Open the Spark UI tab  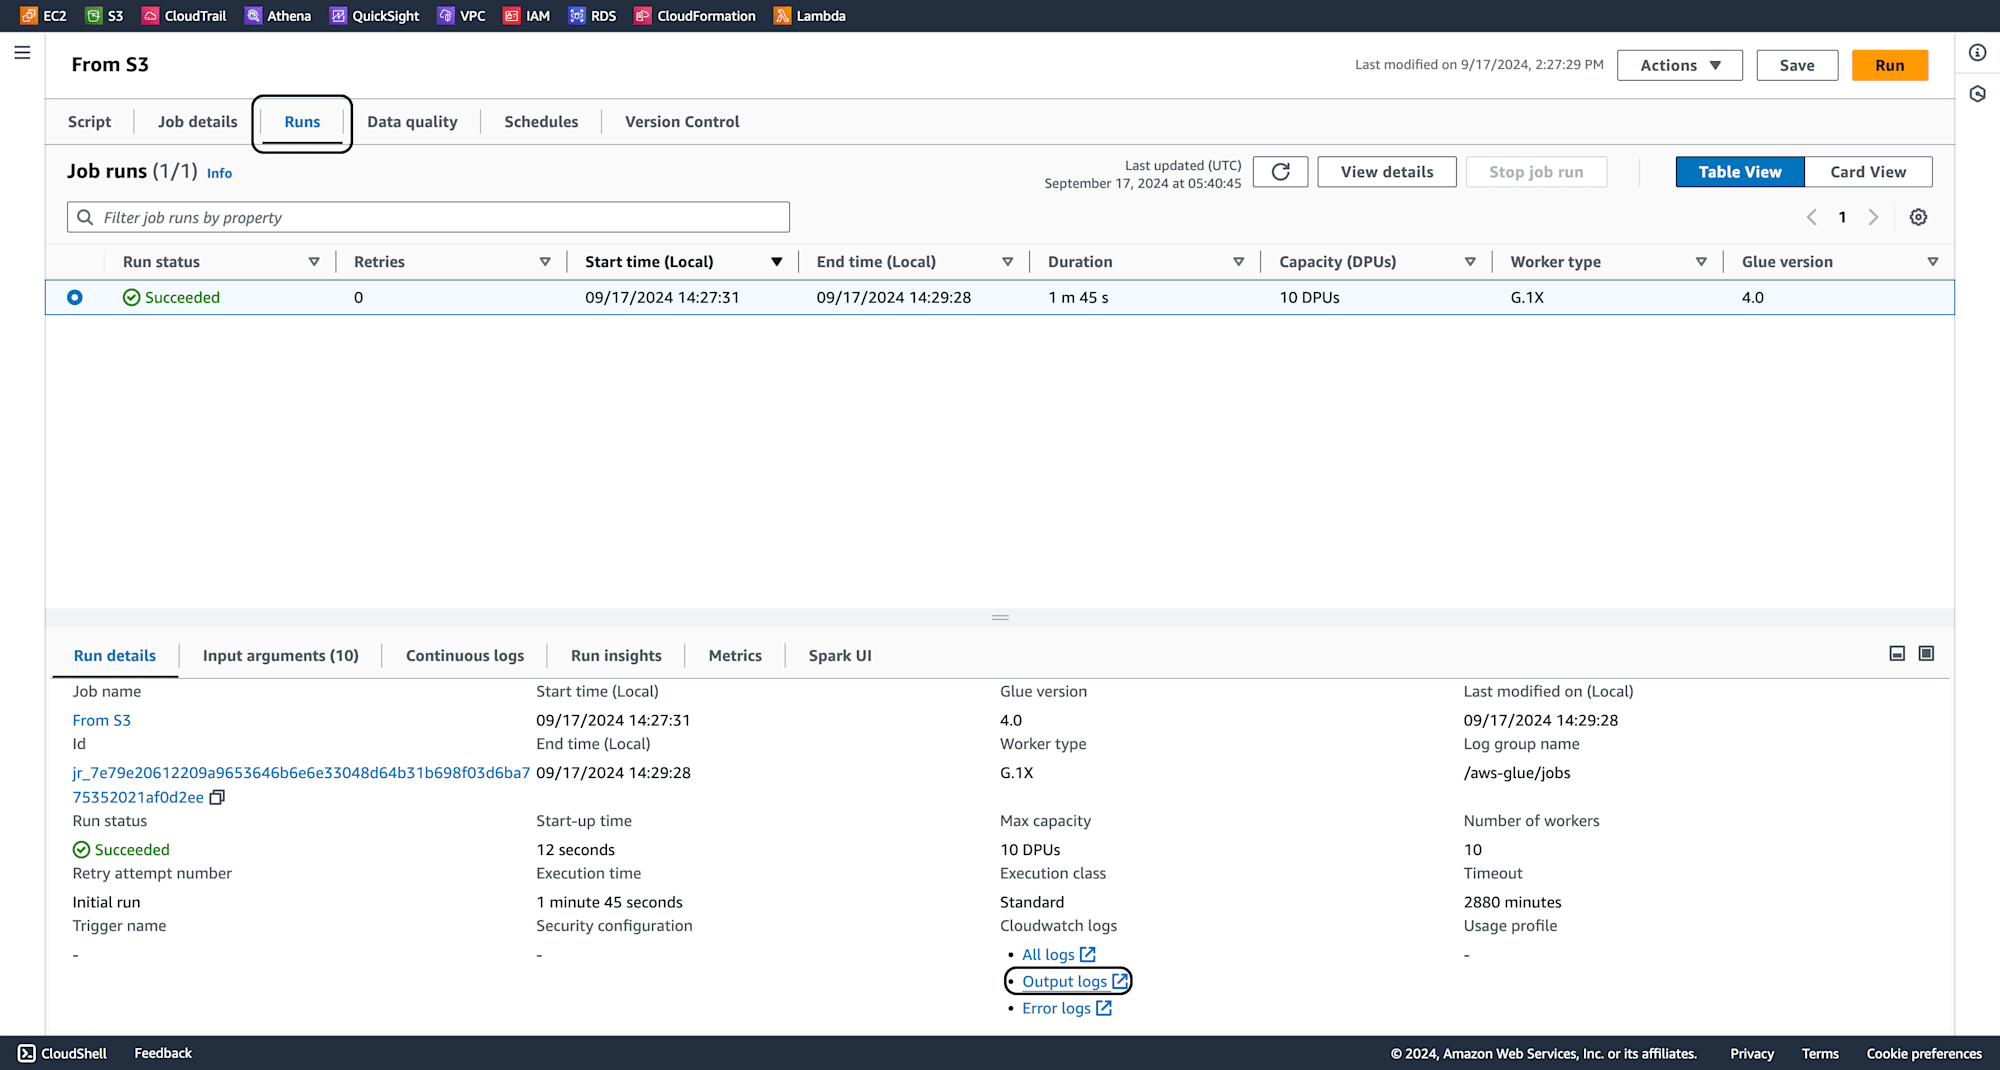tap(840, 656)
